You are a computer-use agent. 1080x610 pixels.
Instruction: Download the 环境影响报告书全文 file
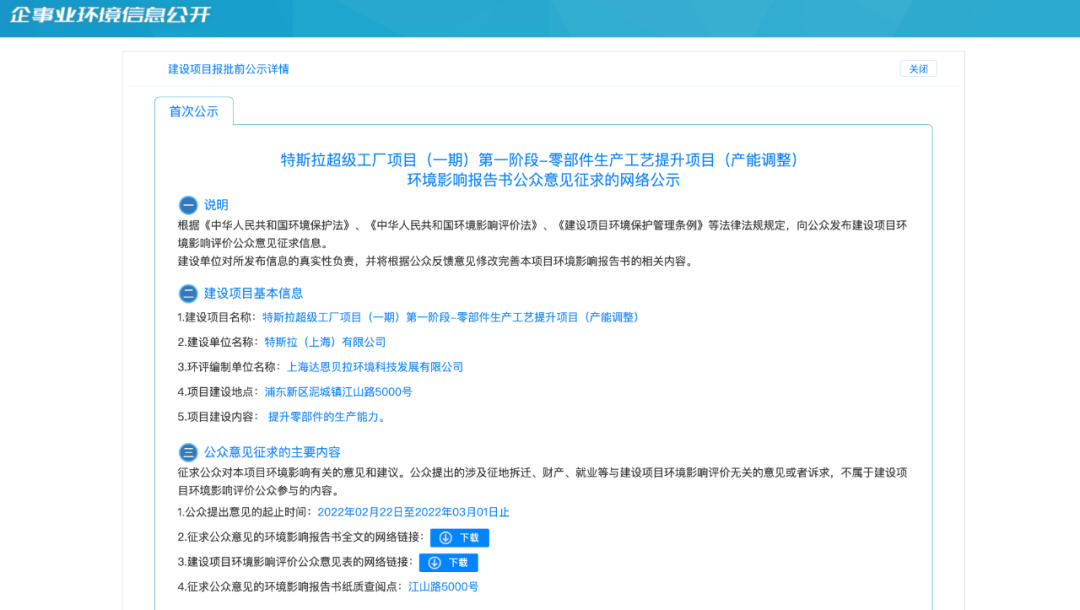tap(459, 538)
